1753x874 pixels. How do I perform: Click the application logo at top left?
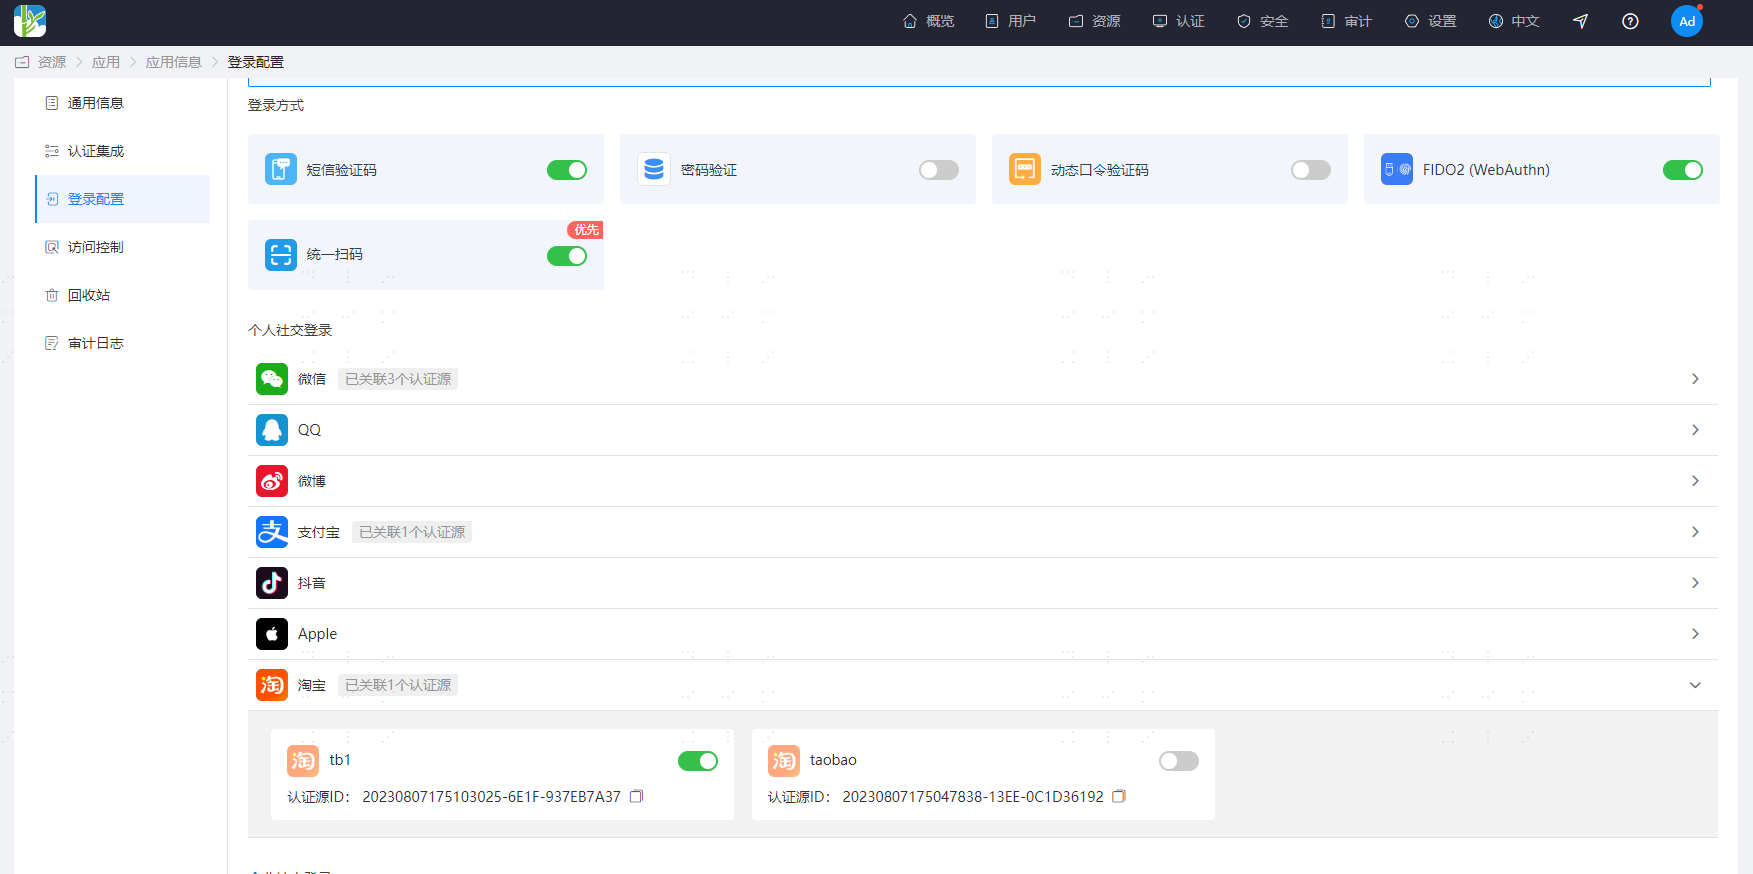pyautogui.click(x=30, y=21)
